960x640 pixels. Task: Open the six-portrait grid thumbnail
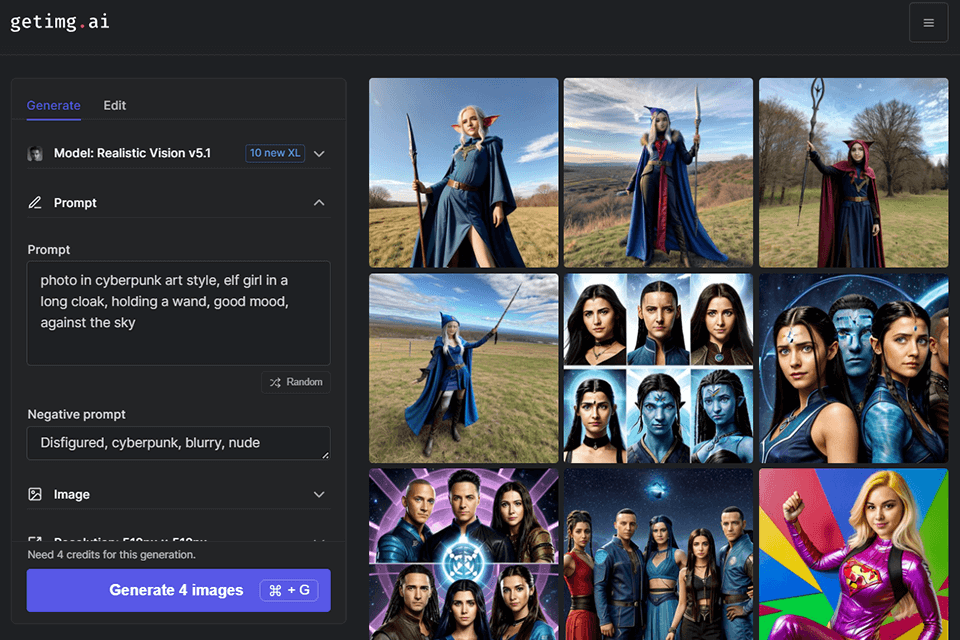click(658, 368)
